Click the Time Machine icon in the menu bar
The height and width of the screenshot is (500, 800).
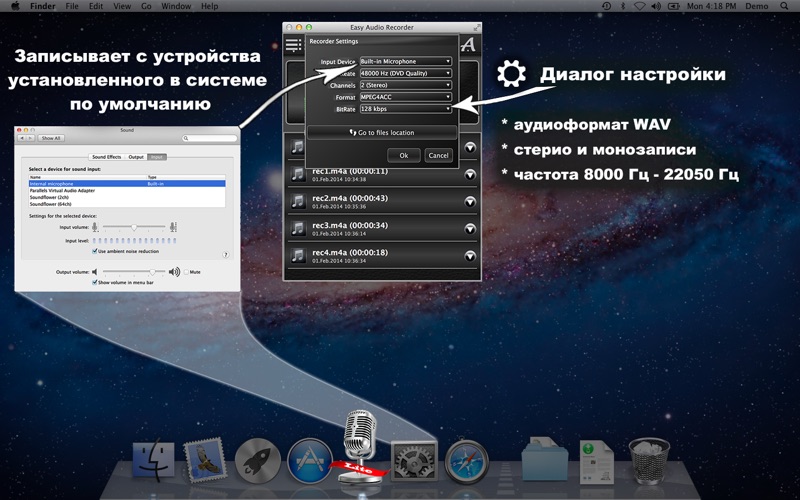click(607, 6)
